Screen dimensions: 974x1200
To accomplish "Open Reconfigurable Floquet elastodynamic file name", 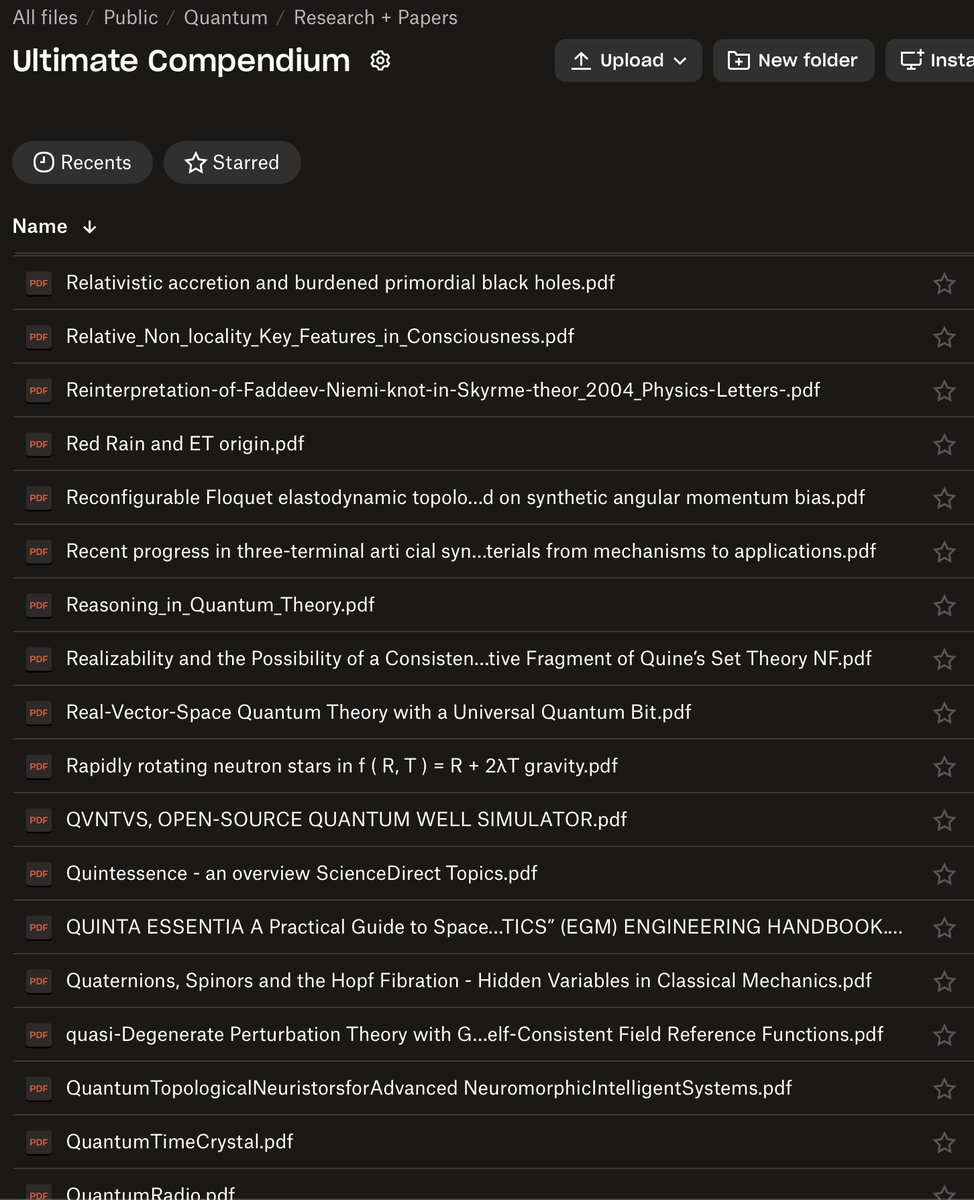I will click(465, 498).
